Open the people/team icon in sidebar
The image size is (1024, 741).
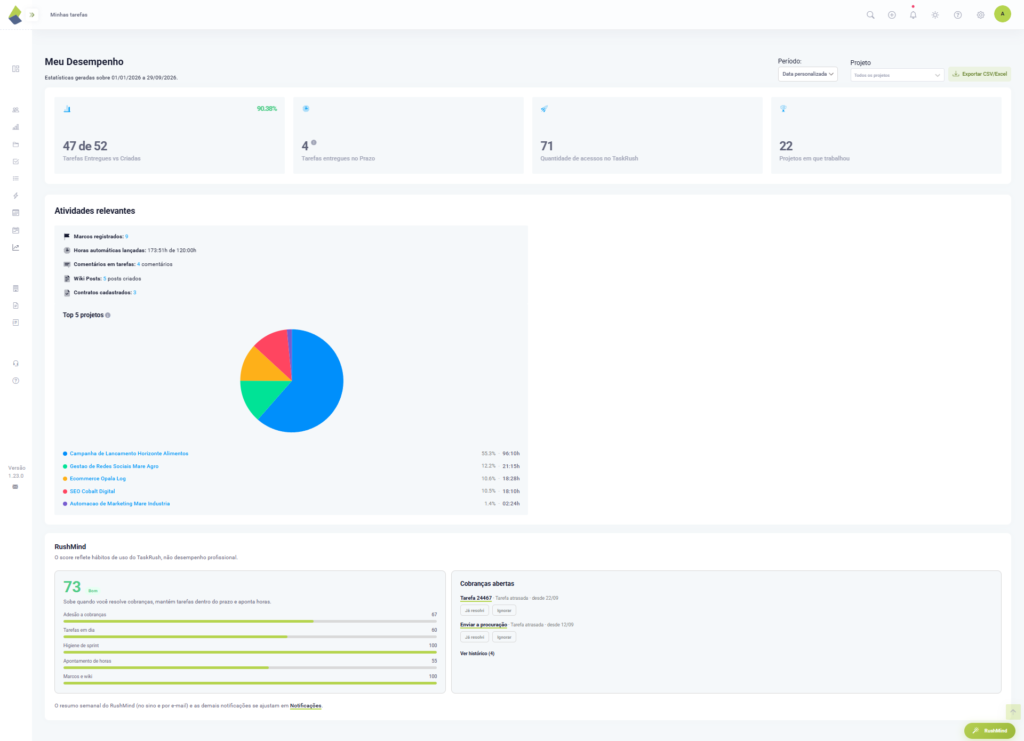(x=16, y=110)
